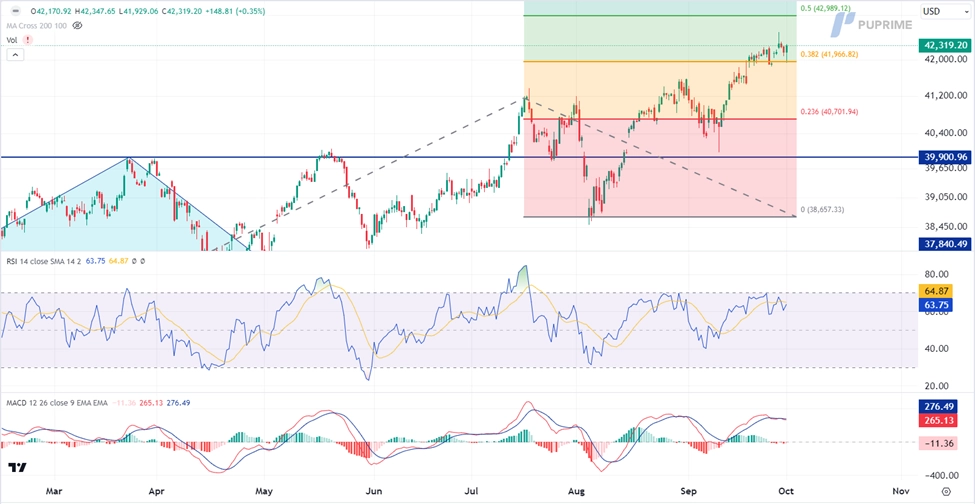This screenshot has width=975, height=504.
Task: Click the current price label 42,319.20 on price axis
Action: pos(945,45)
